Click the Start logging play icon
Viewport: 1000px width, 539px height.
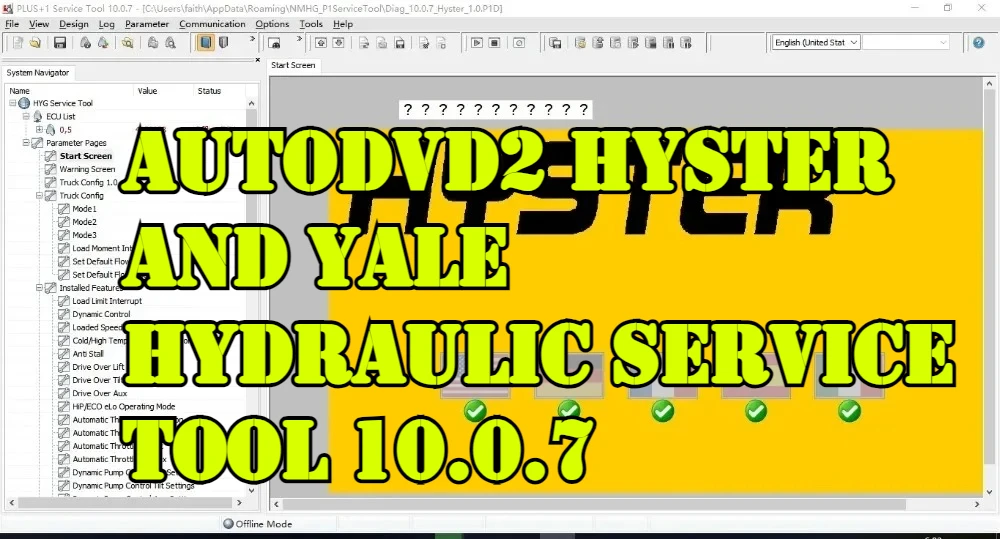(476, 43)
